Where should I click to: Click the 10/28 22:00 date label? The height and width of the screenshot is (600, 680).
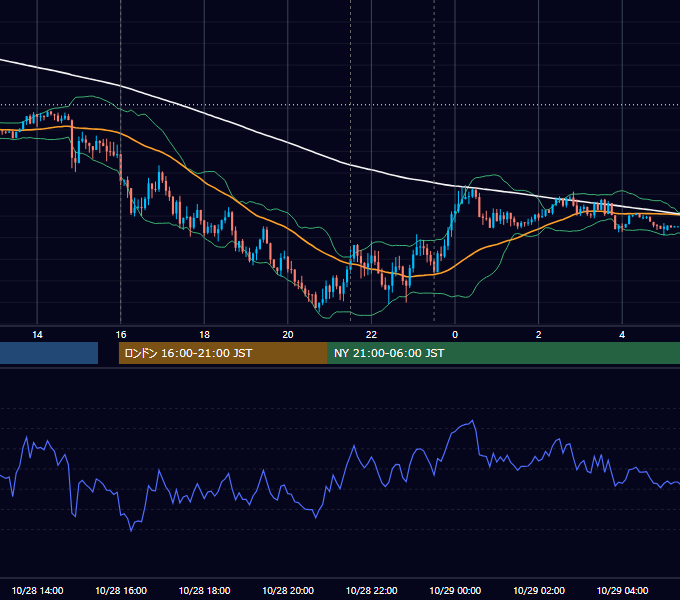tap(371, 590)
